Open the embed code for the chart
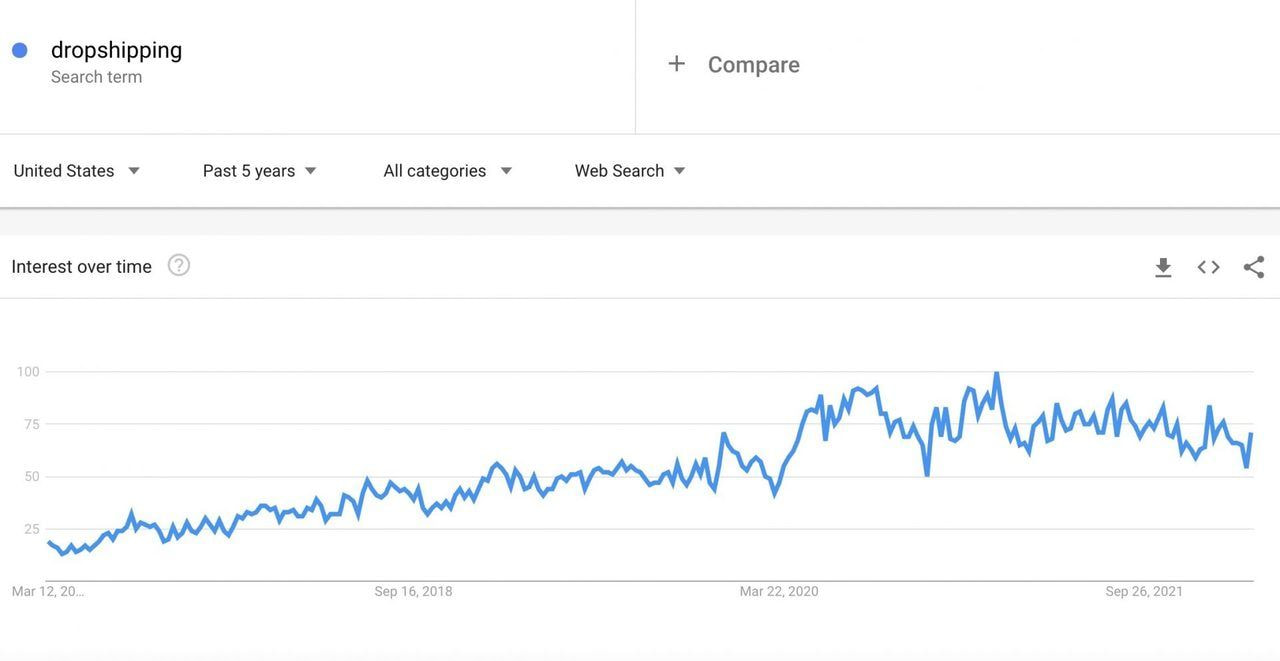This screenshot has height=661, width=1280. [x=1207, y=267]
